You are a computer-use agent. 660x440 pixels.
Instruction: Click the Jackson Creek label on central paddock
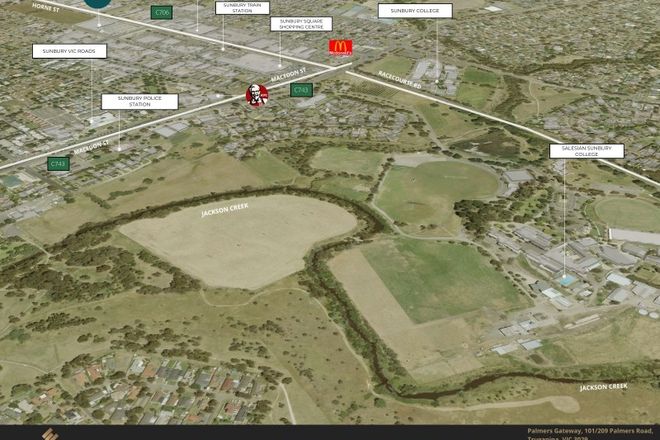coord(224,208)
